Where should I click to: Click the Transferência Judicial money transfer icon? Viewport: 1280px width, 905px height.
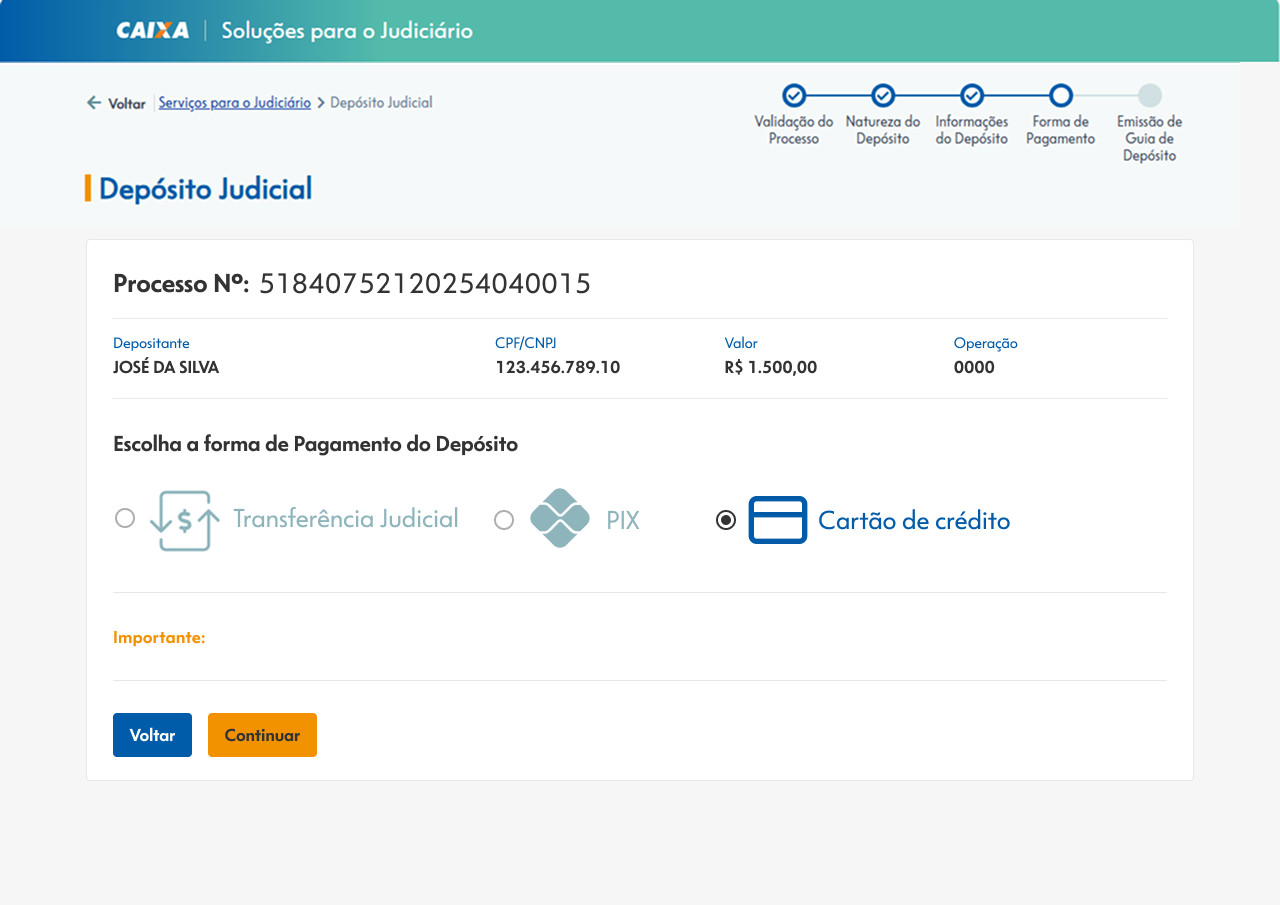tap(185, 520)
